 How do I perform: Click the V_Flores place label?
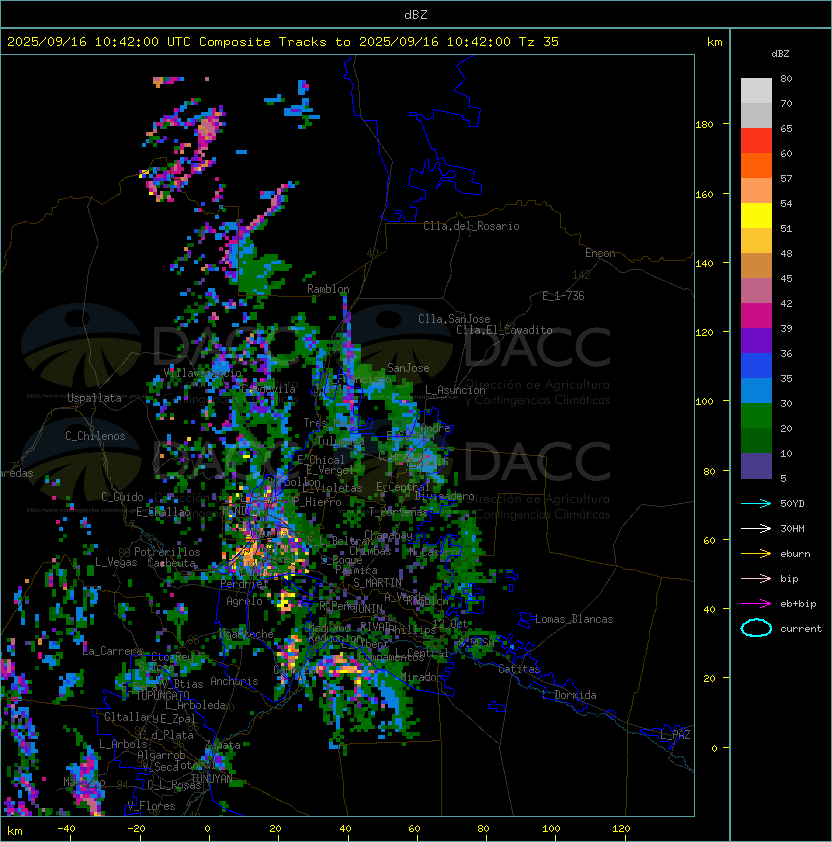pos(151,806)
